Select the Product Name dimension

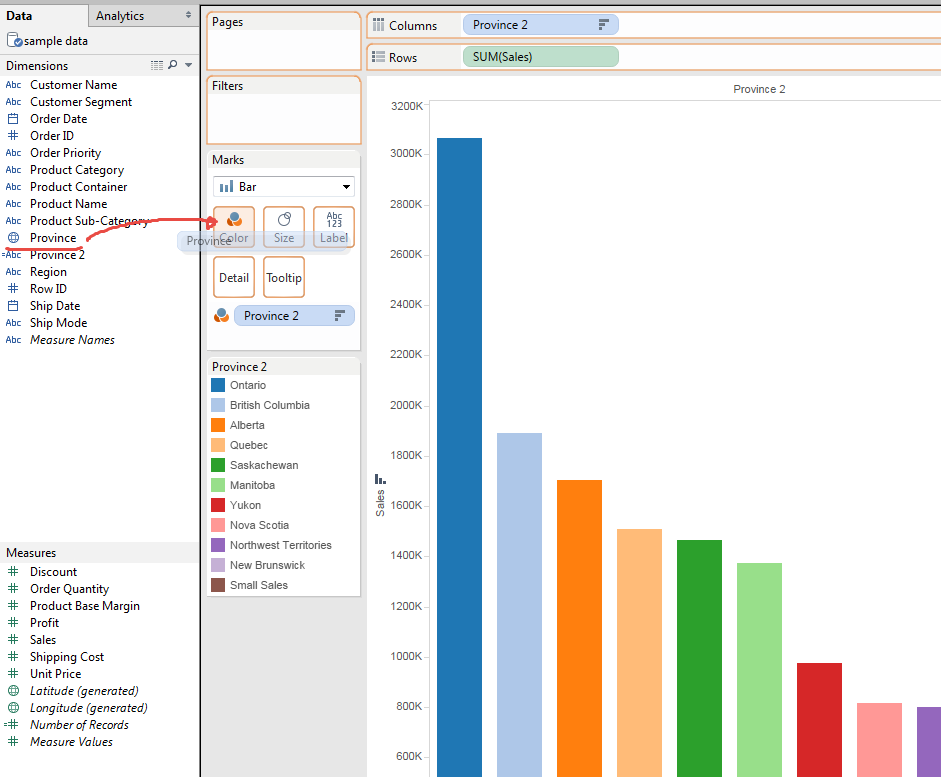[x=68, y=203]
